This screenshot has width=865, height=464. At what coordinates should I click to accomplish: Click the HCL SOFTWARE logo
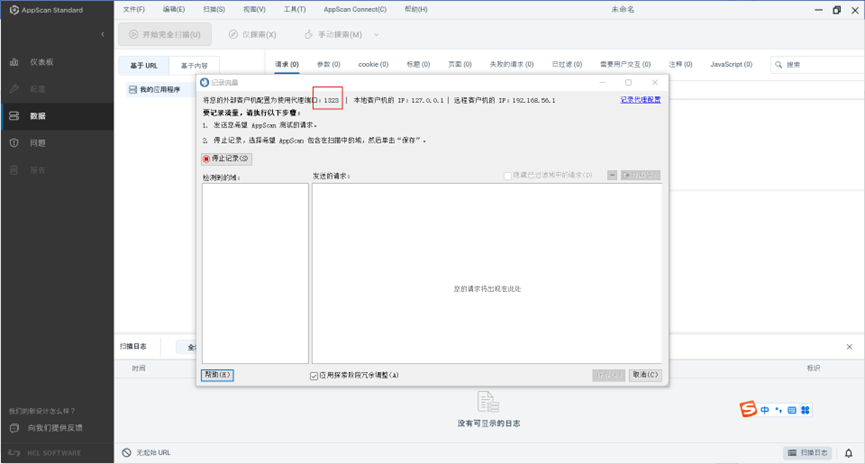coord(45,453)
